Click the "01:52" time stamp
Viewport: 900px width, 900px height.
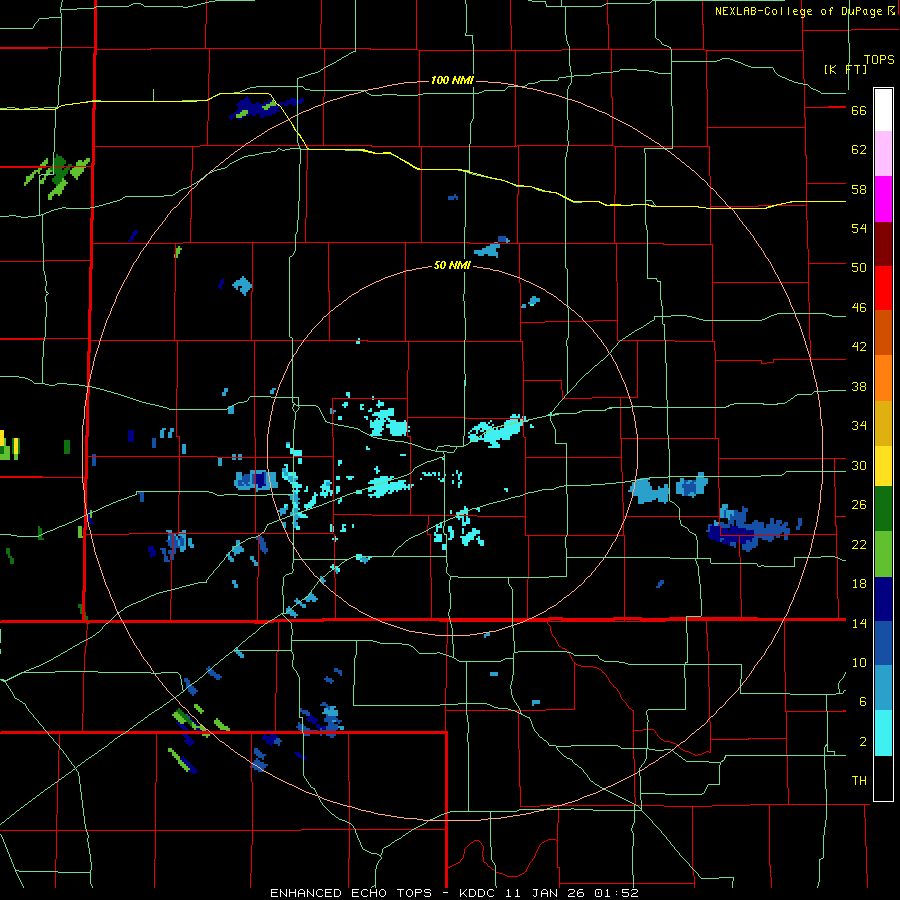pos(617,893)
